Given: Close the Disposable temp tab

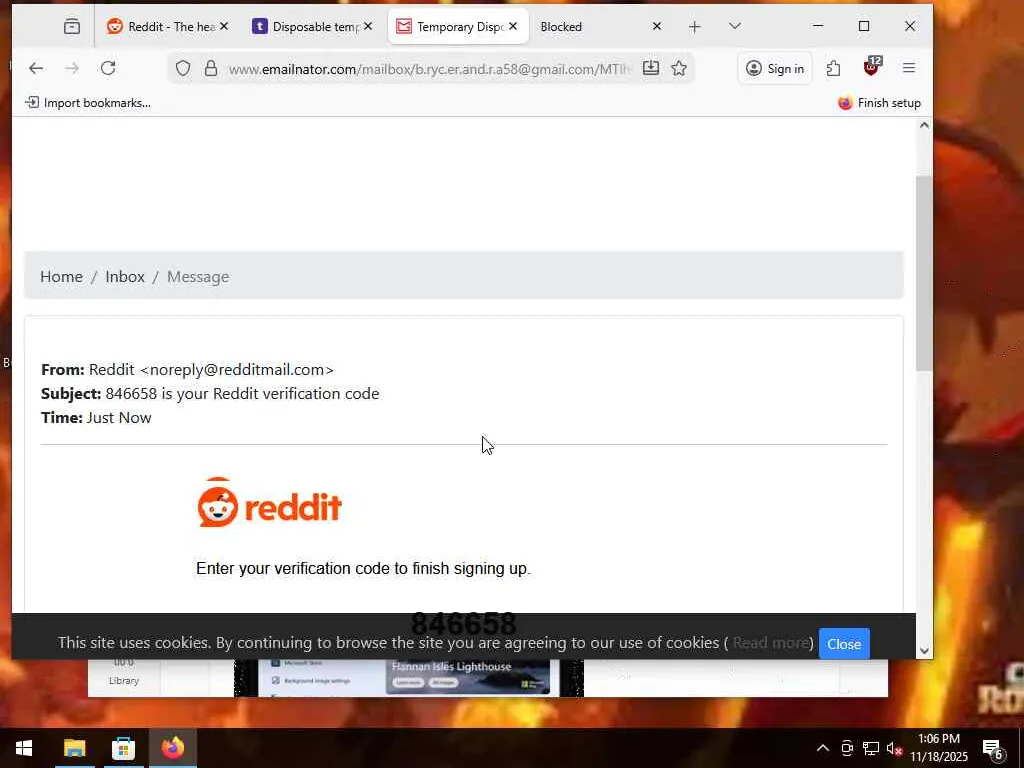Looking at the screenshot, I should pyautogui.click(x=368, y=26).
